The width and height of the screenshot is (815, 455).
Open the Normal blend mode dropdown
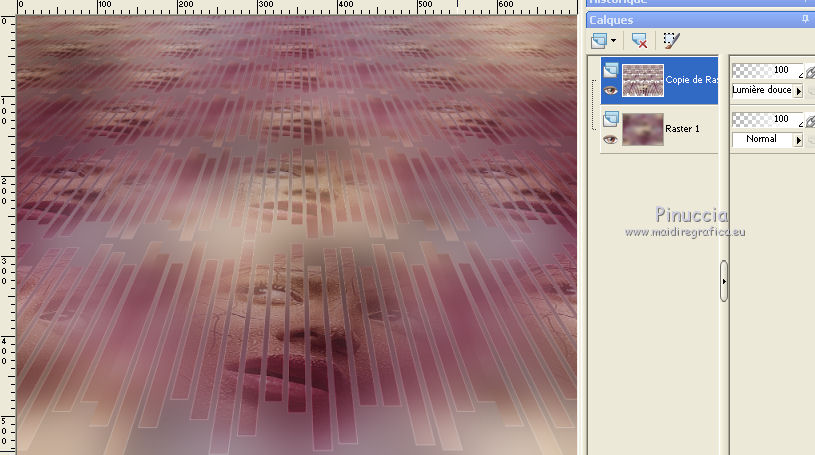[798, 140]
